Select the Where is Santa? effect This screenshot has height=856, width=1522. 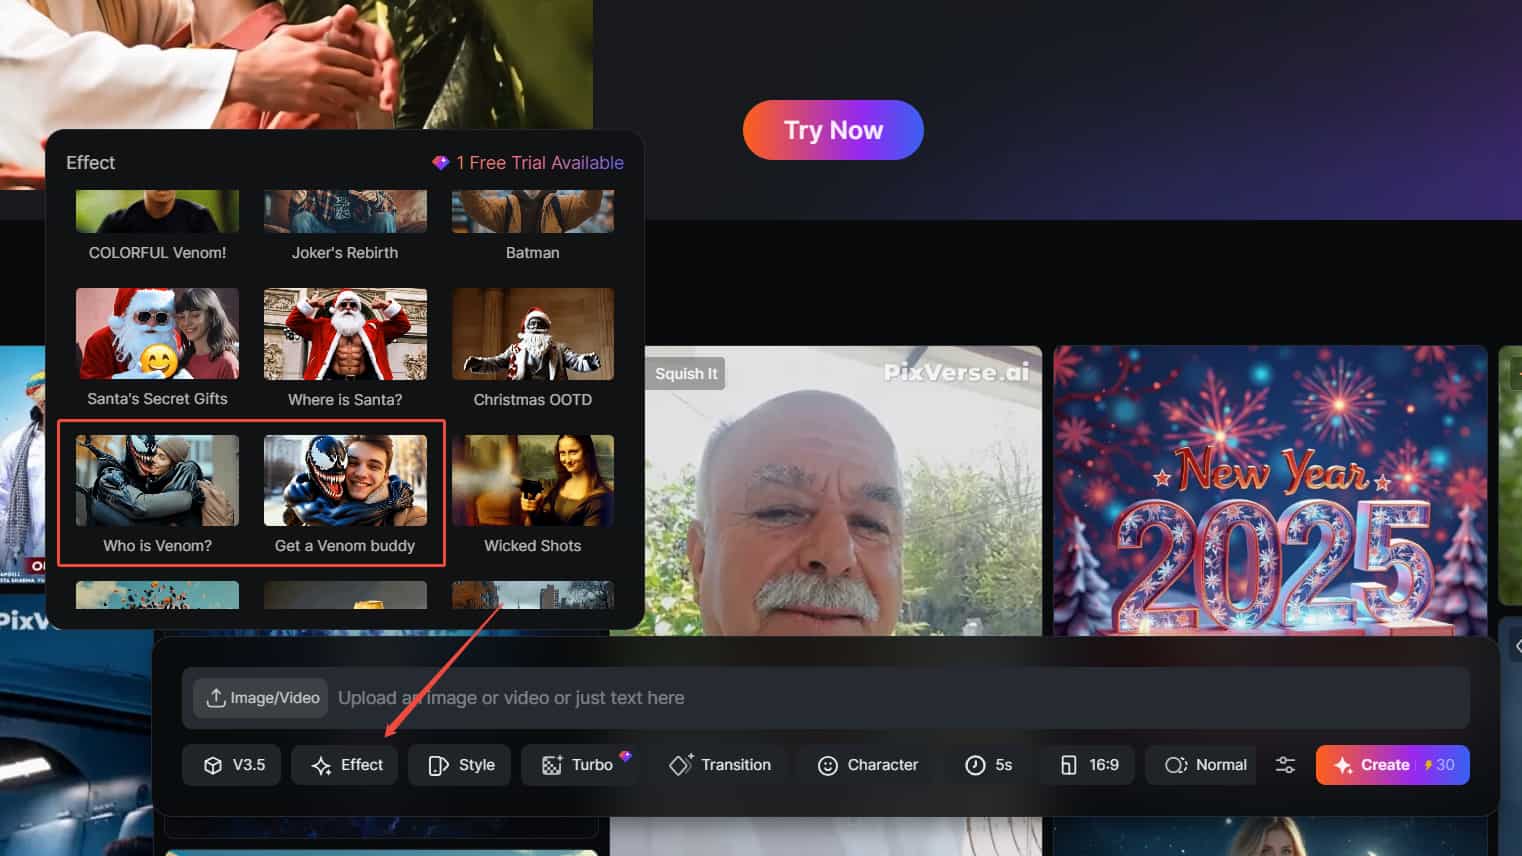pos(345,348)
